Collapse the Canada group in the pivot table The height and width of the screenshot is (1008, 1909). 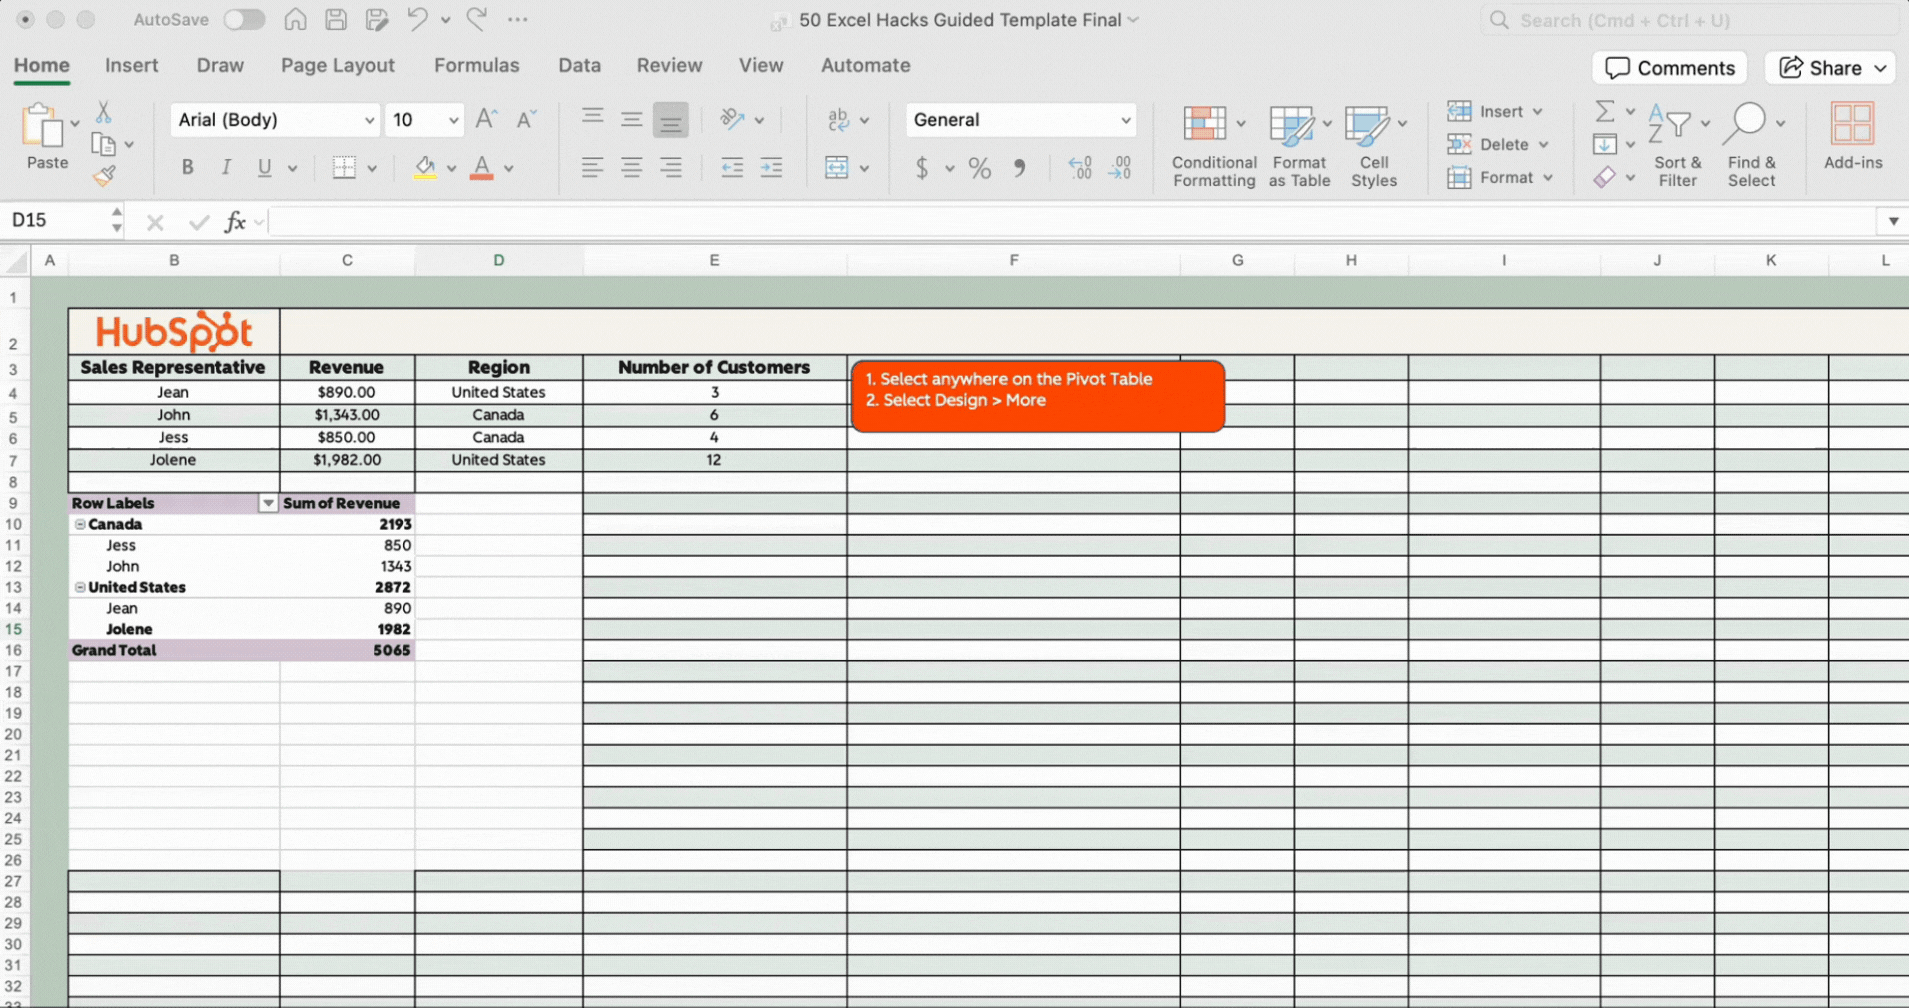79,524
